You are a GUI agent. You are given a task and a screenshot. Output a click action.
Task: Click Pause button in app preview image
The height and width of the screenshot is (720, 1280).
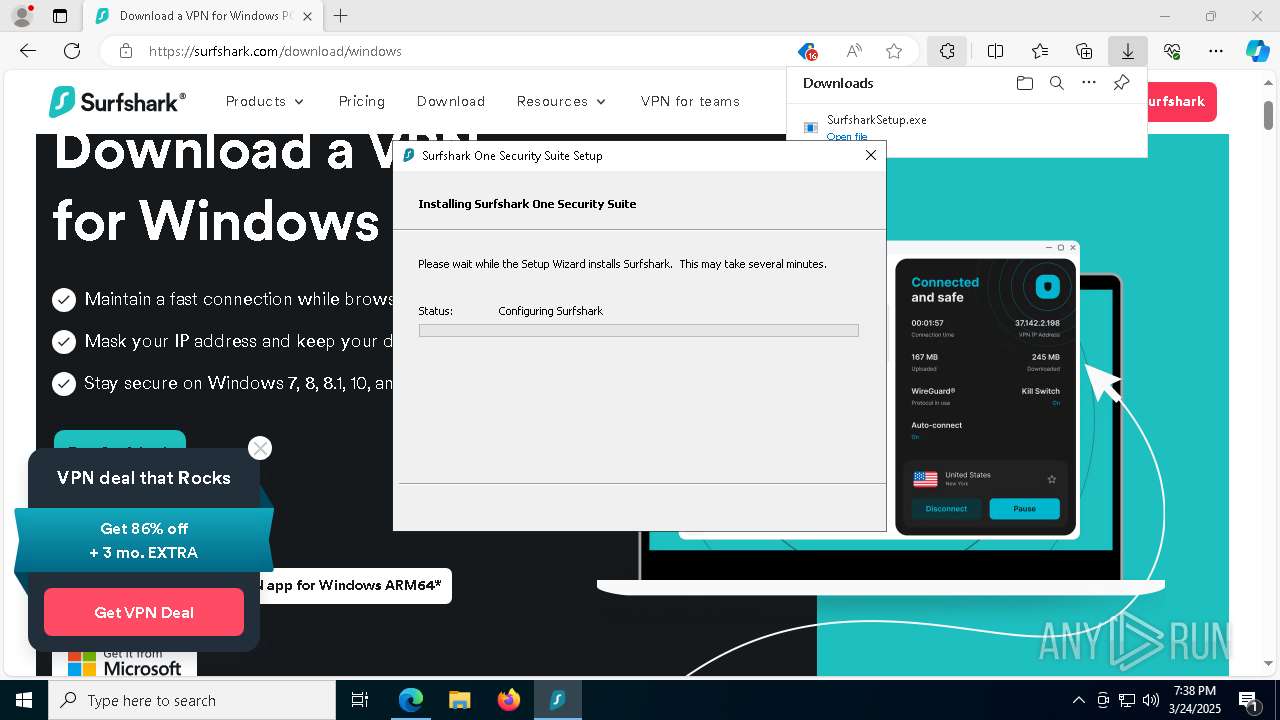1024,508
